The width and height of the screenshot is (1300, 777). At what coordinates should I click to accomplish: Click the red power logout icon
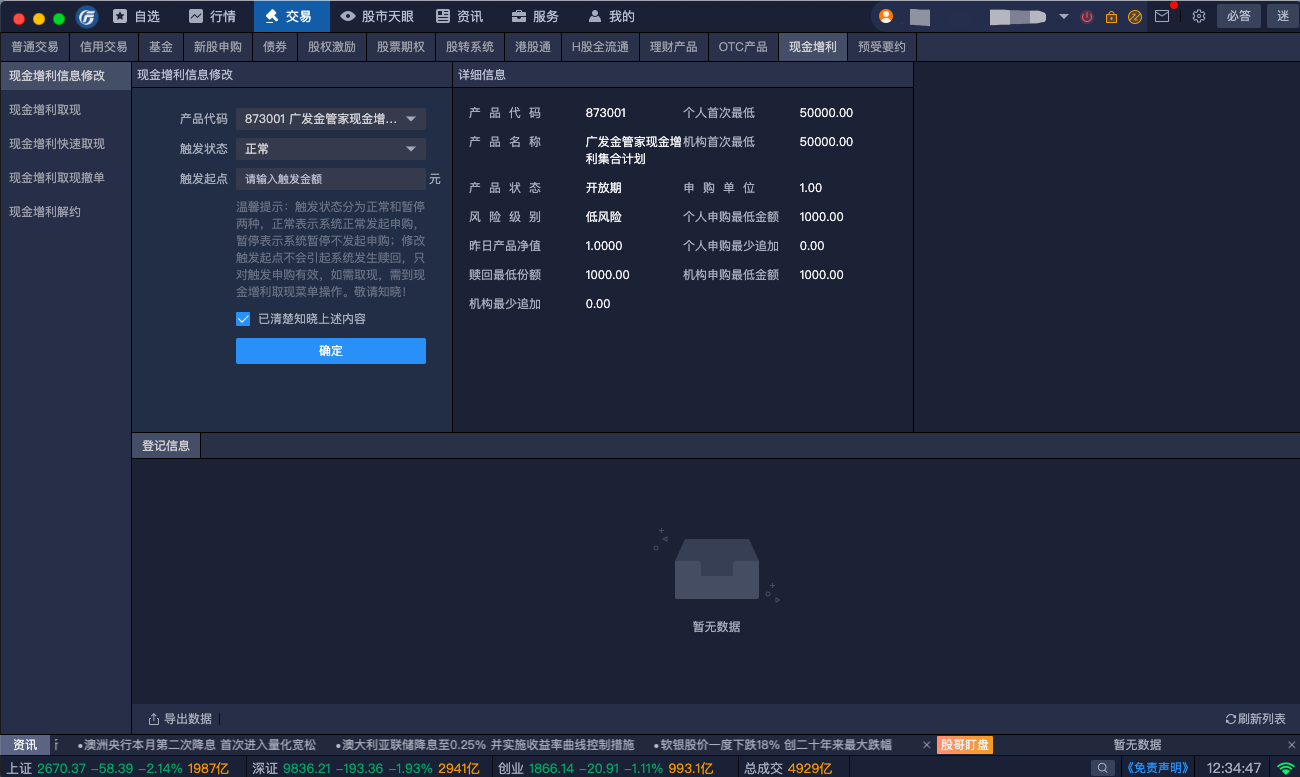[x=1087, y=17]
